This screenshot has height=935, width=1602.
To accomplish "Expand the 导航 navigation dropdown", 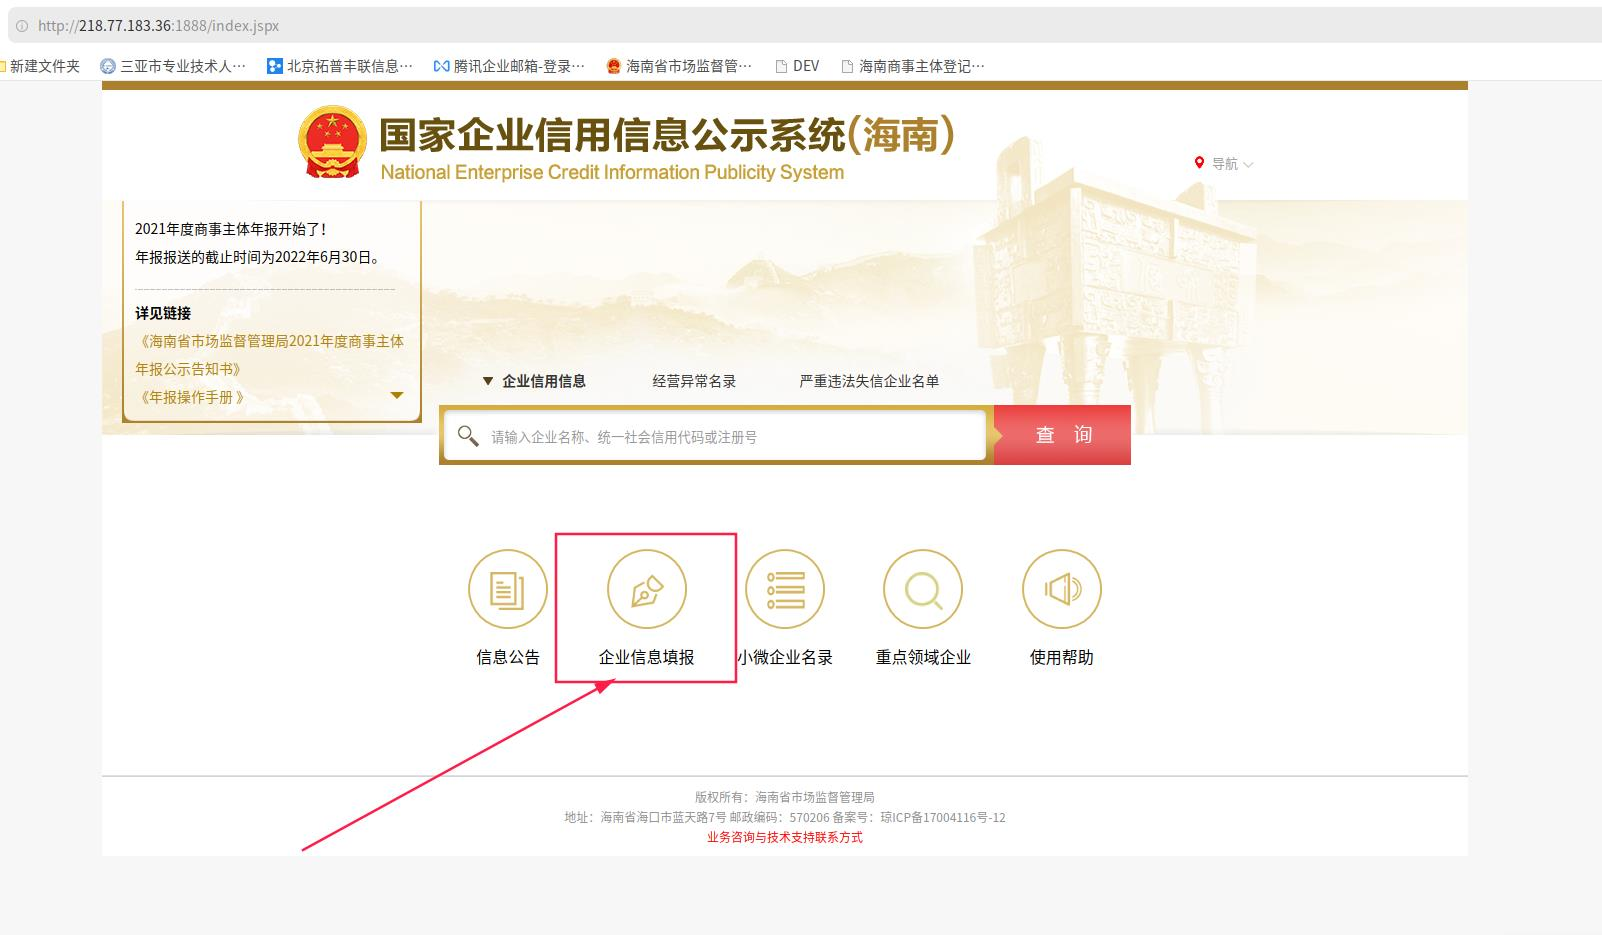I will 1225,164.
